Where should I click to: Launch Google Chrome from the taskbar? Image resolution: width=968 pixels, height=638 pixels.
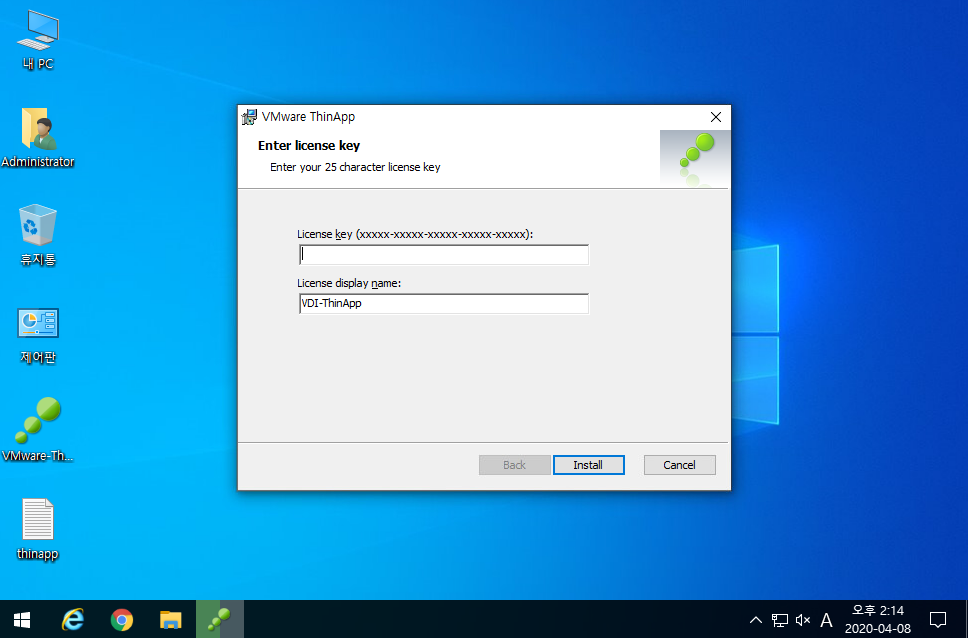pos(122,619)
